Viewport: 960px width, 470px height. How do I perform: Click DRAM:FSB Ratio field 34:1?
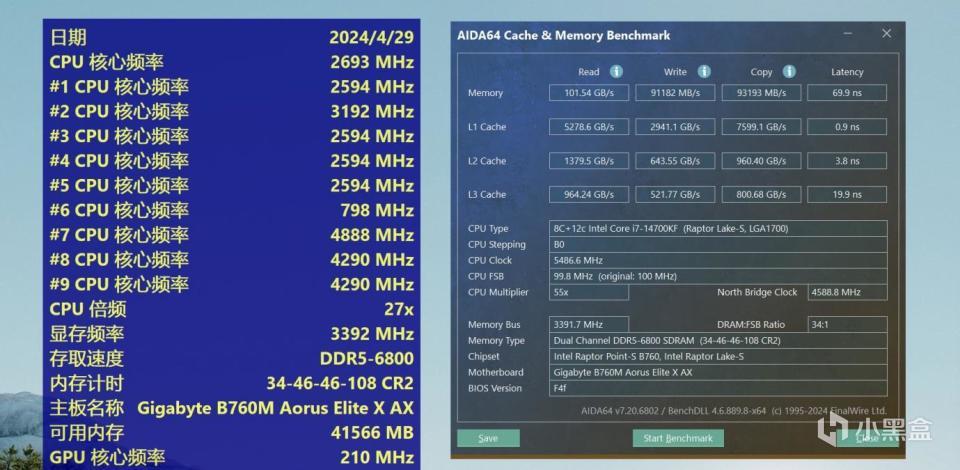pos(847,325)
